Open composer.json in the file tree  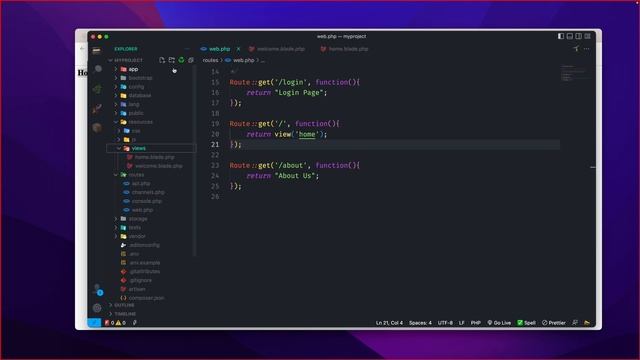coord(146,298)
